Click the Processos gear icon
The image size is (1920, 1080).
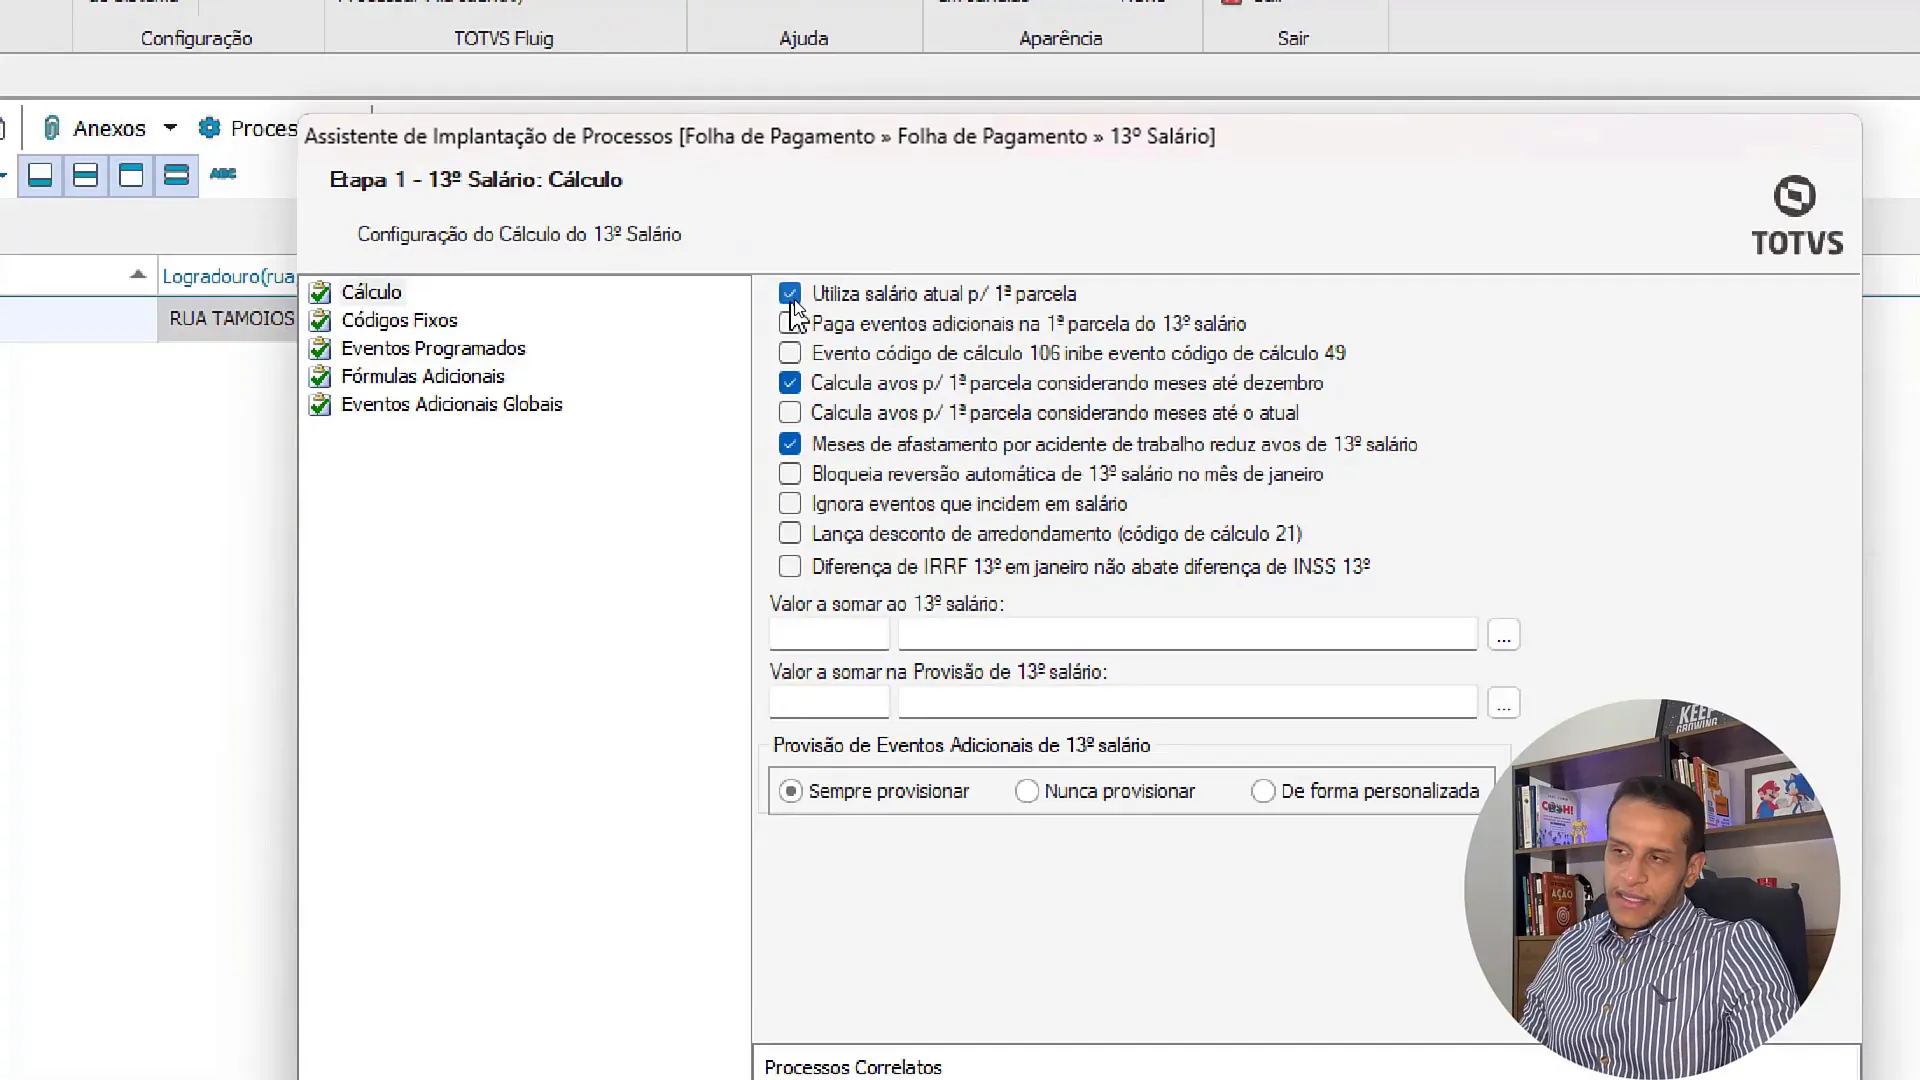pyautogui.click(x=209, y=128)
